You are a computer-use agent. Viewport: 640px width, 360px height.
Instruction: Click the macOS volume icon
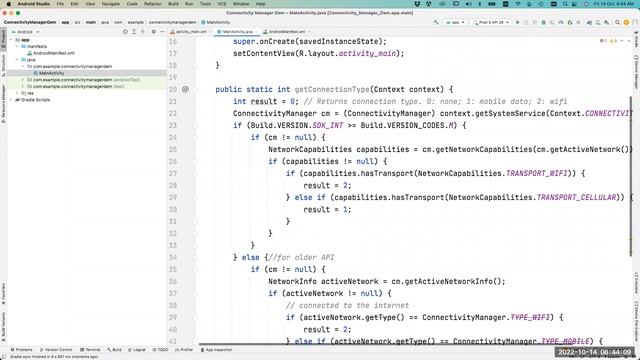point(469,4)
